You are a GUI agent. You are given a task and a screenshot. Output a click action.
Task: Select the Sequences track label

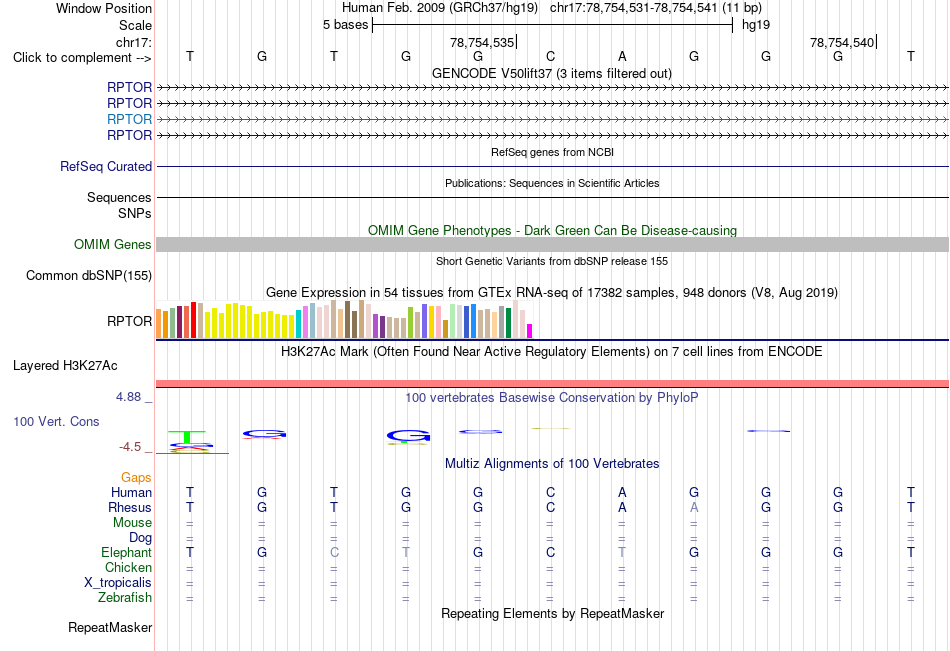(119, 198)
